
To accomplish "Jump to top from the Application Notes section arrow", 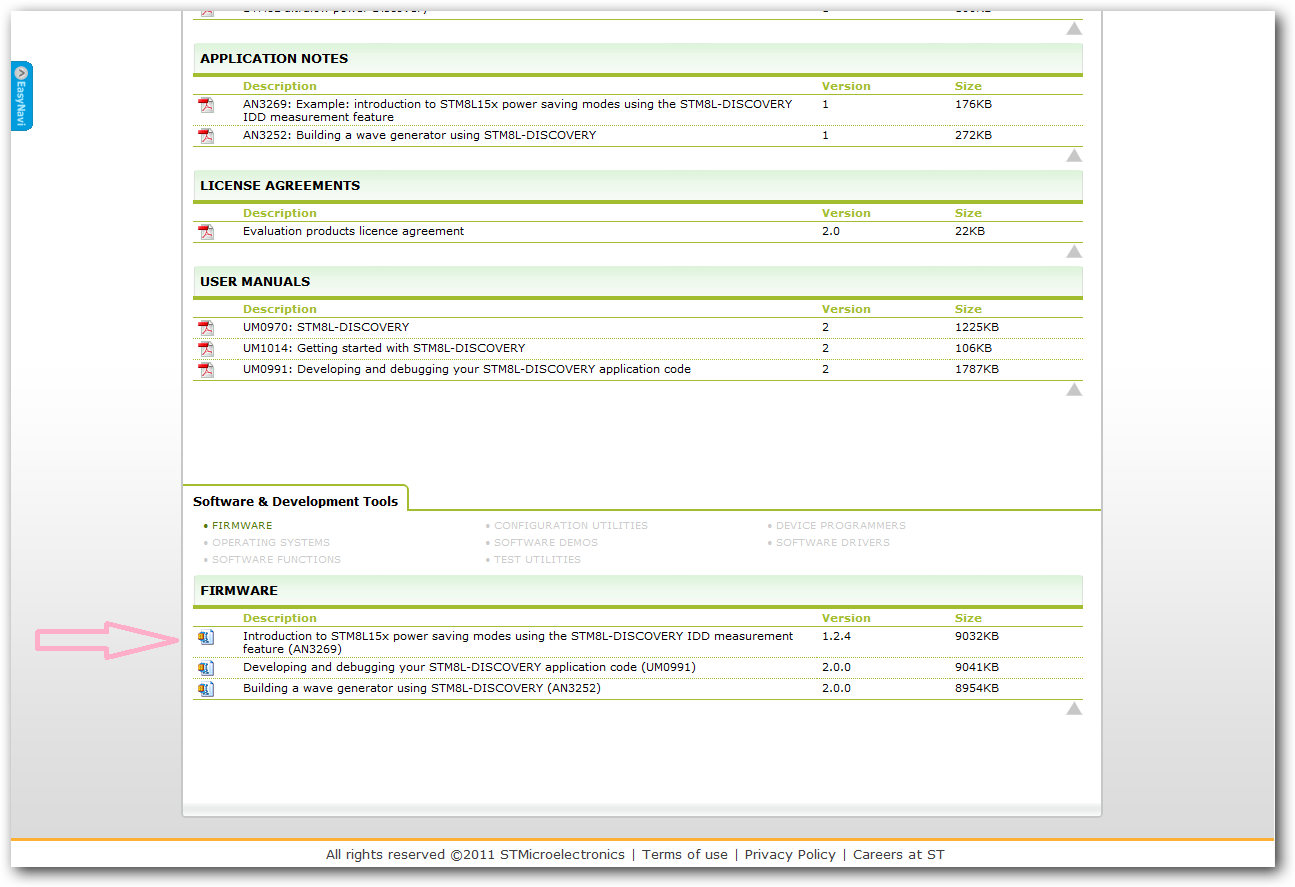I will click(x=1074, y=155).
